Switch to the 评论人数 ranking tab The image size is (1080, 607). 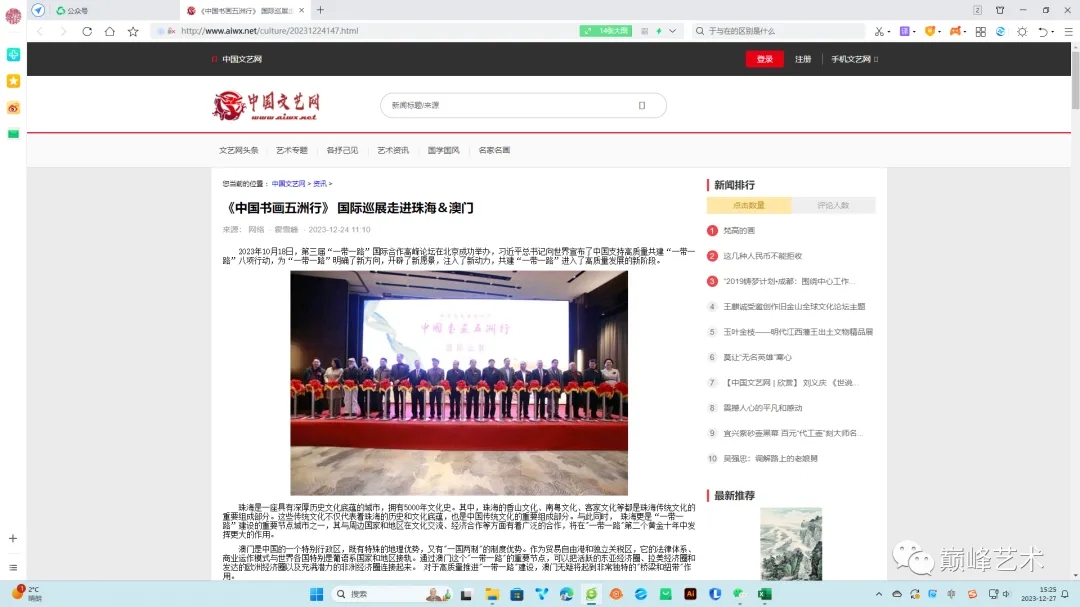coord(835,204)
